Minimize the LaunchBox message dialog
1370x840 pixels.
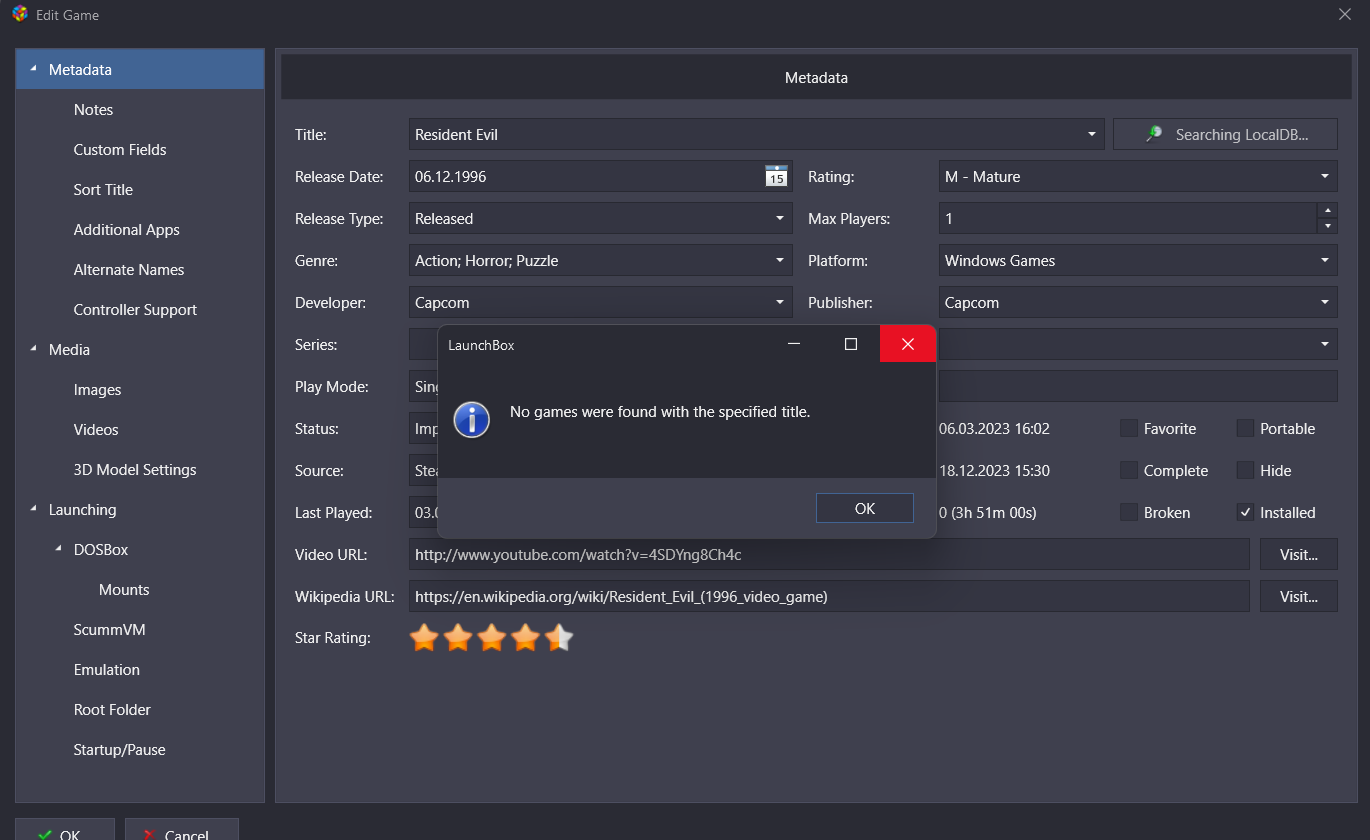coord(794,344)
